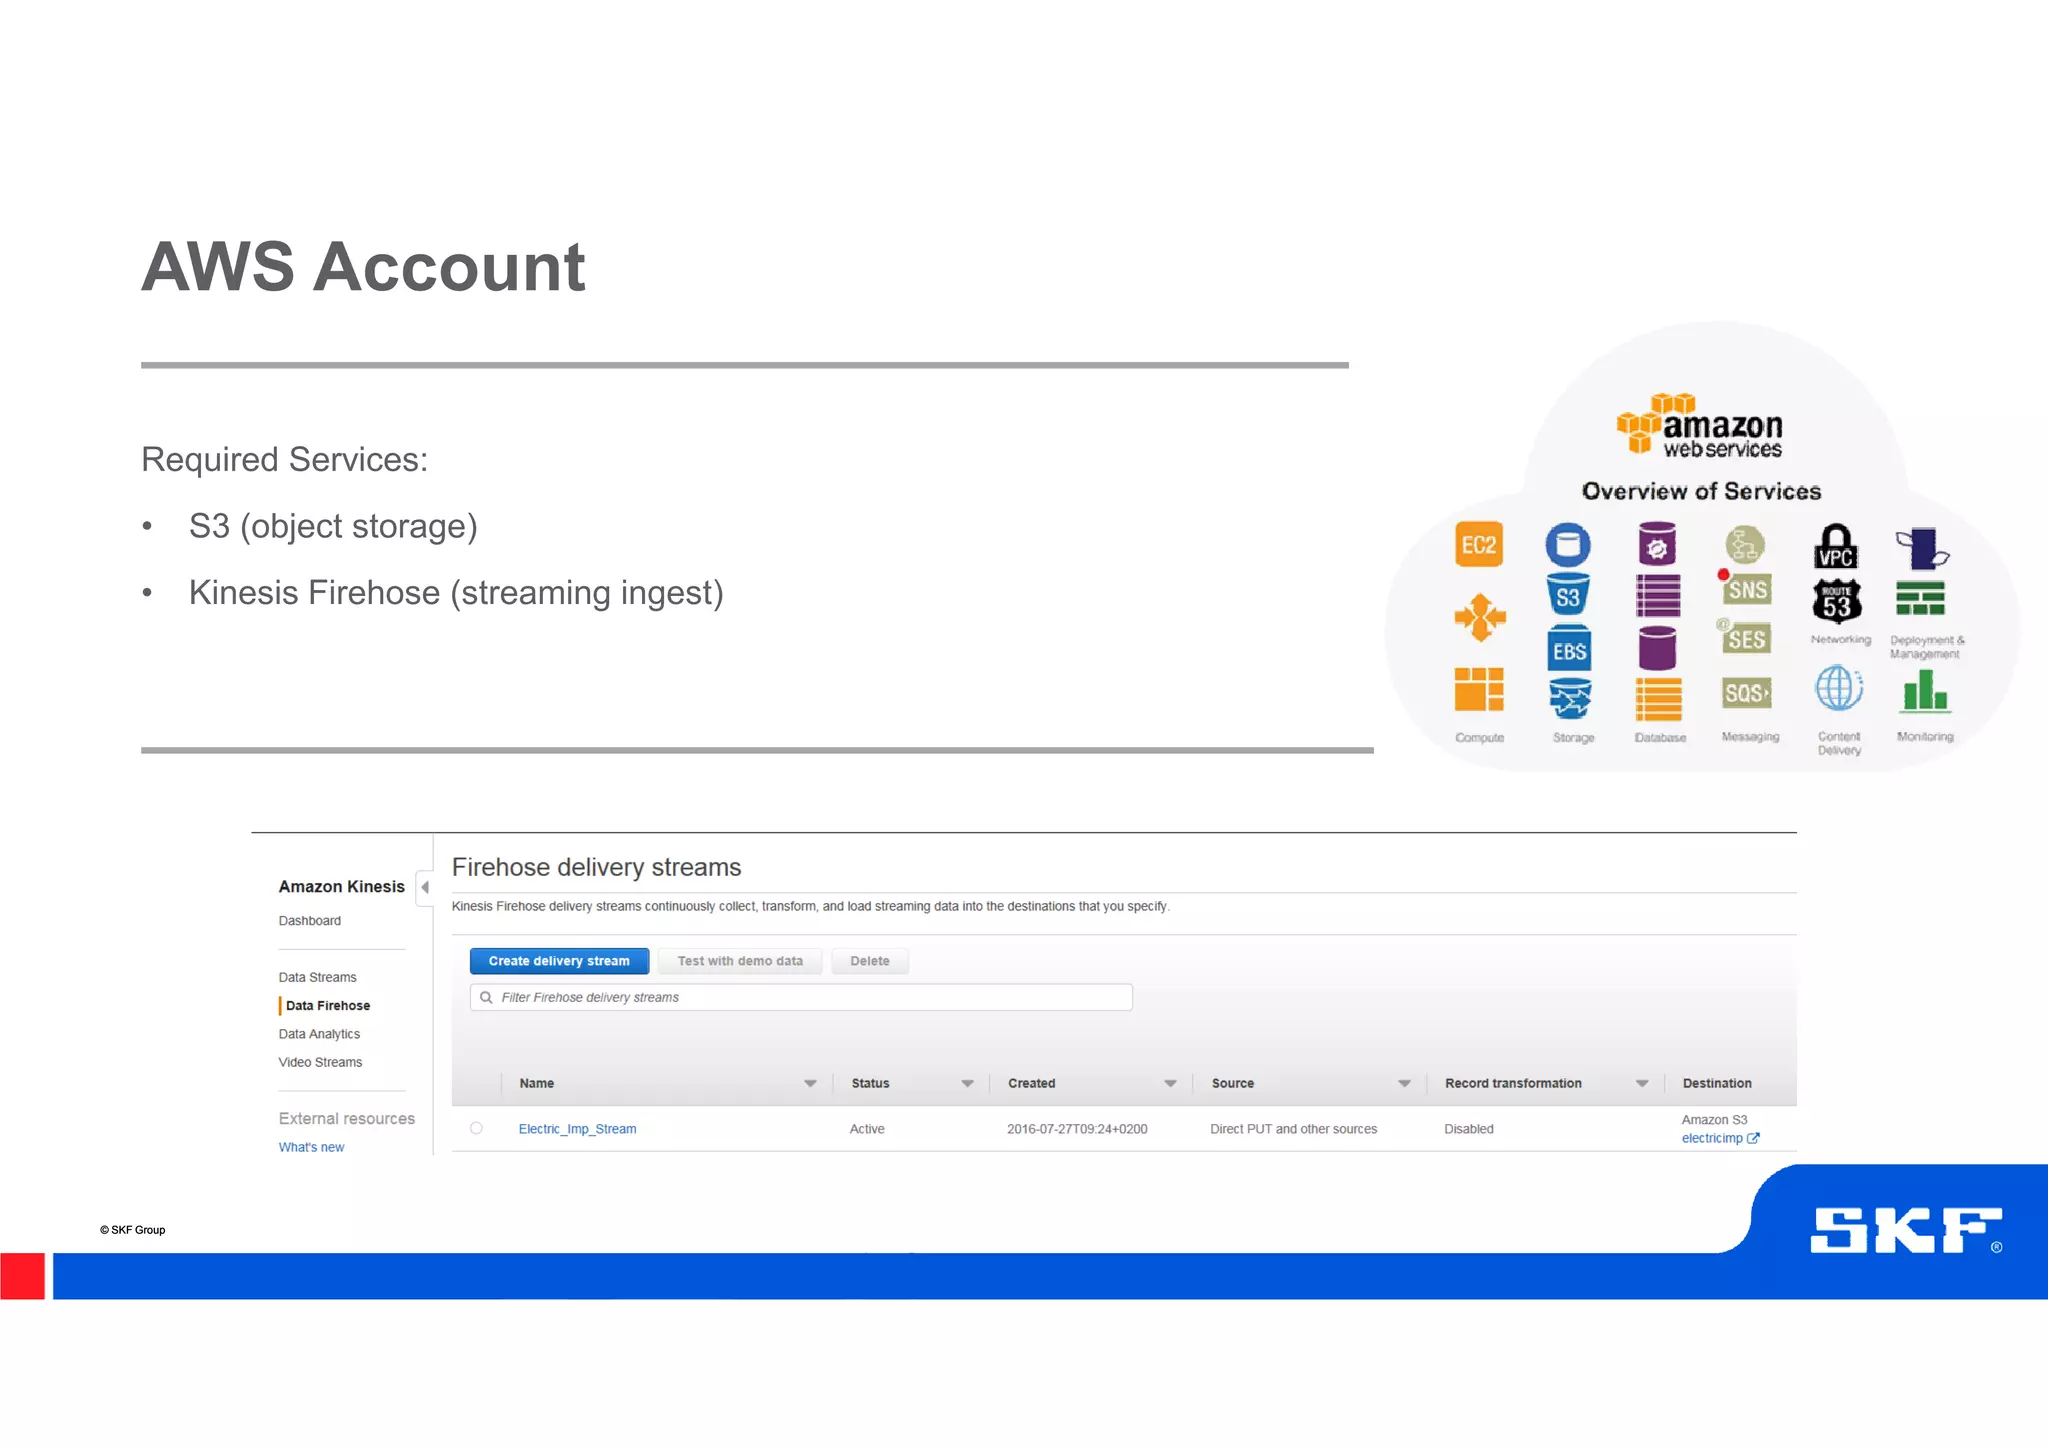Click the search magnifier in the filter box

pos(486,997)
